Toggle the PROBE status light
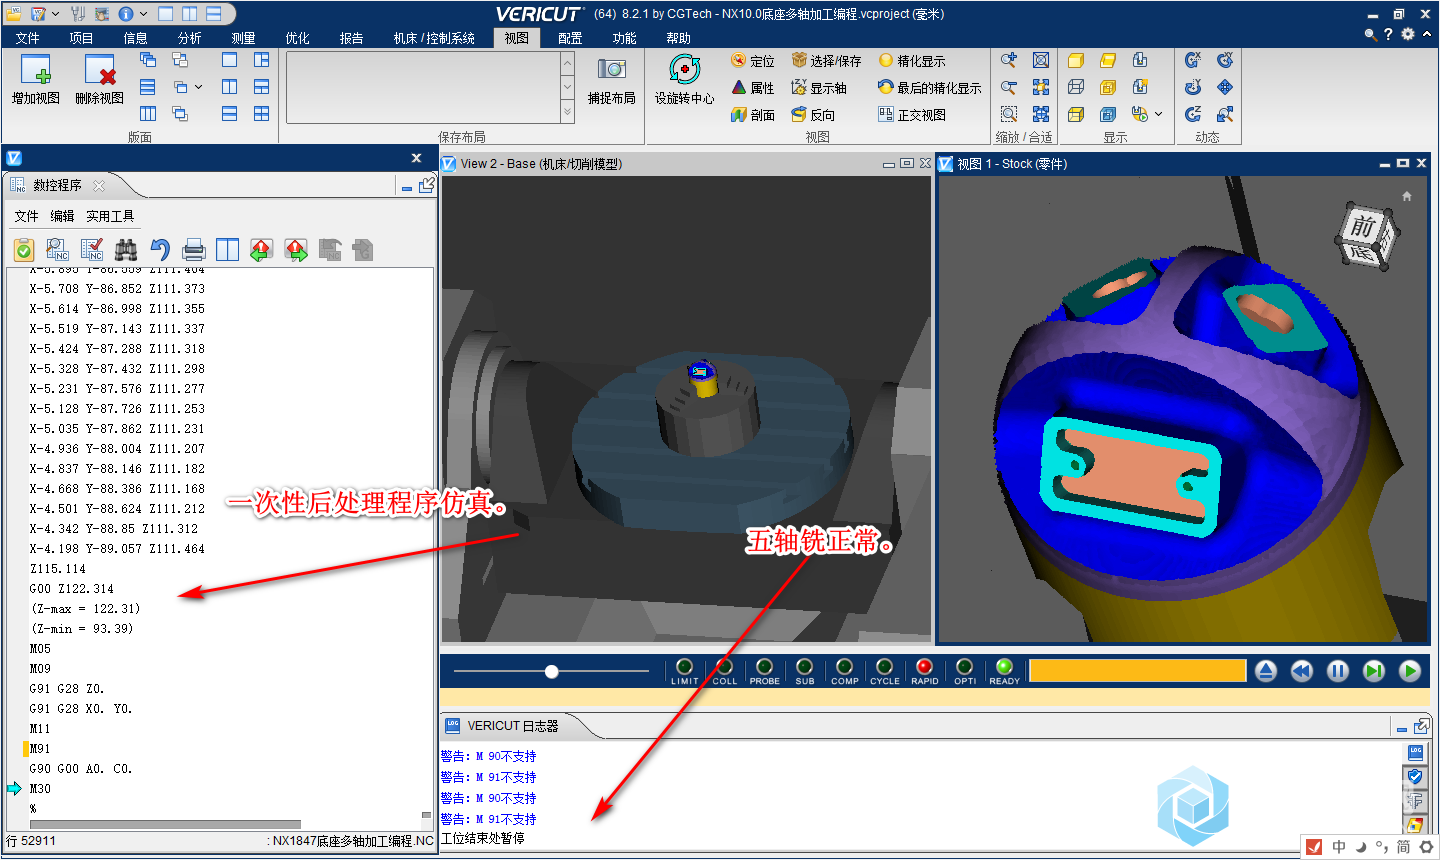This screenshot has height=860, width=1440. click(765, 671)
